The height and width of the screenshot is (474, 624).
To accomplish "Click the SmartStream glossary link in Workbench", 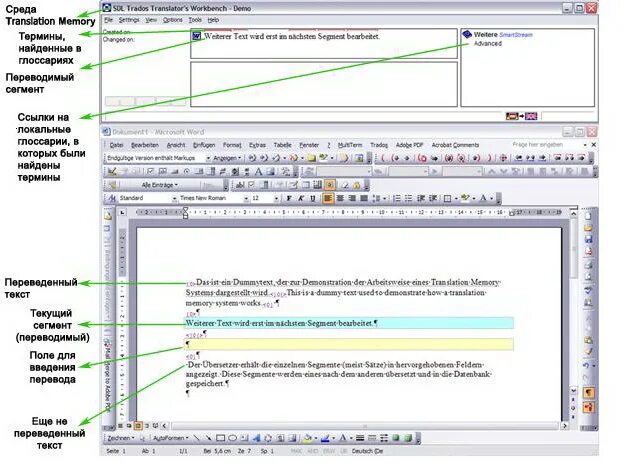I will point(516,35).
